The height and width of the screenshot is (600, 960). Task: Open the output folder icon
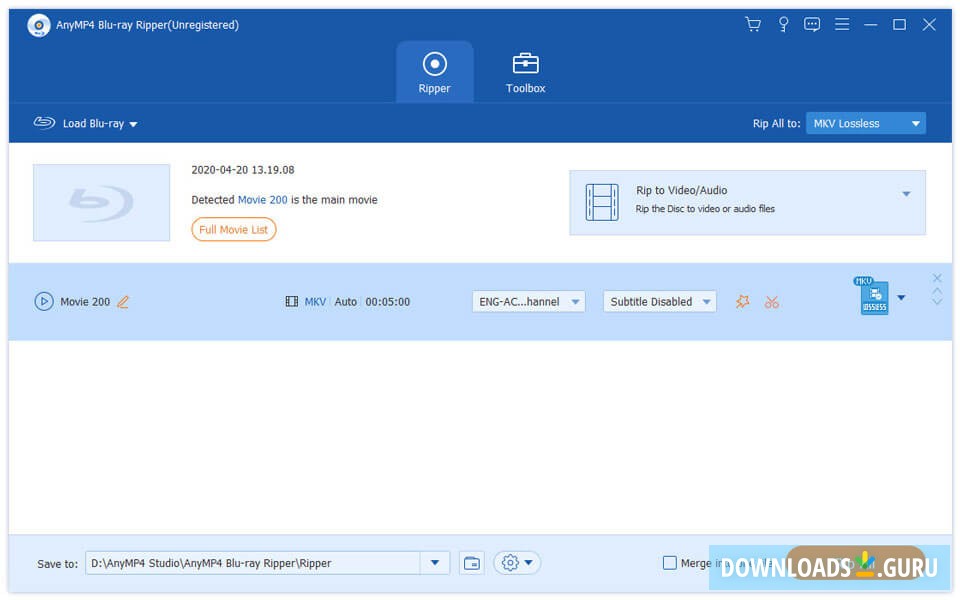(471, 563)
